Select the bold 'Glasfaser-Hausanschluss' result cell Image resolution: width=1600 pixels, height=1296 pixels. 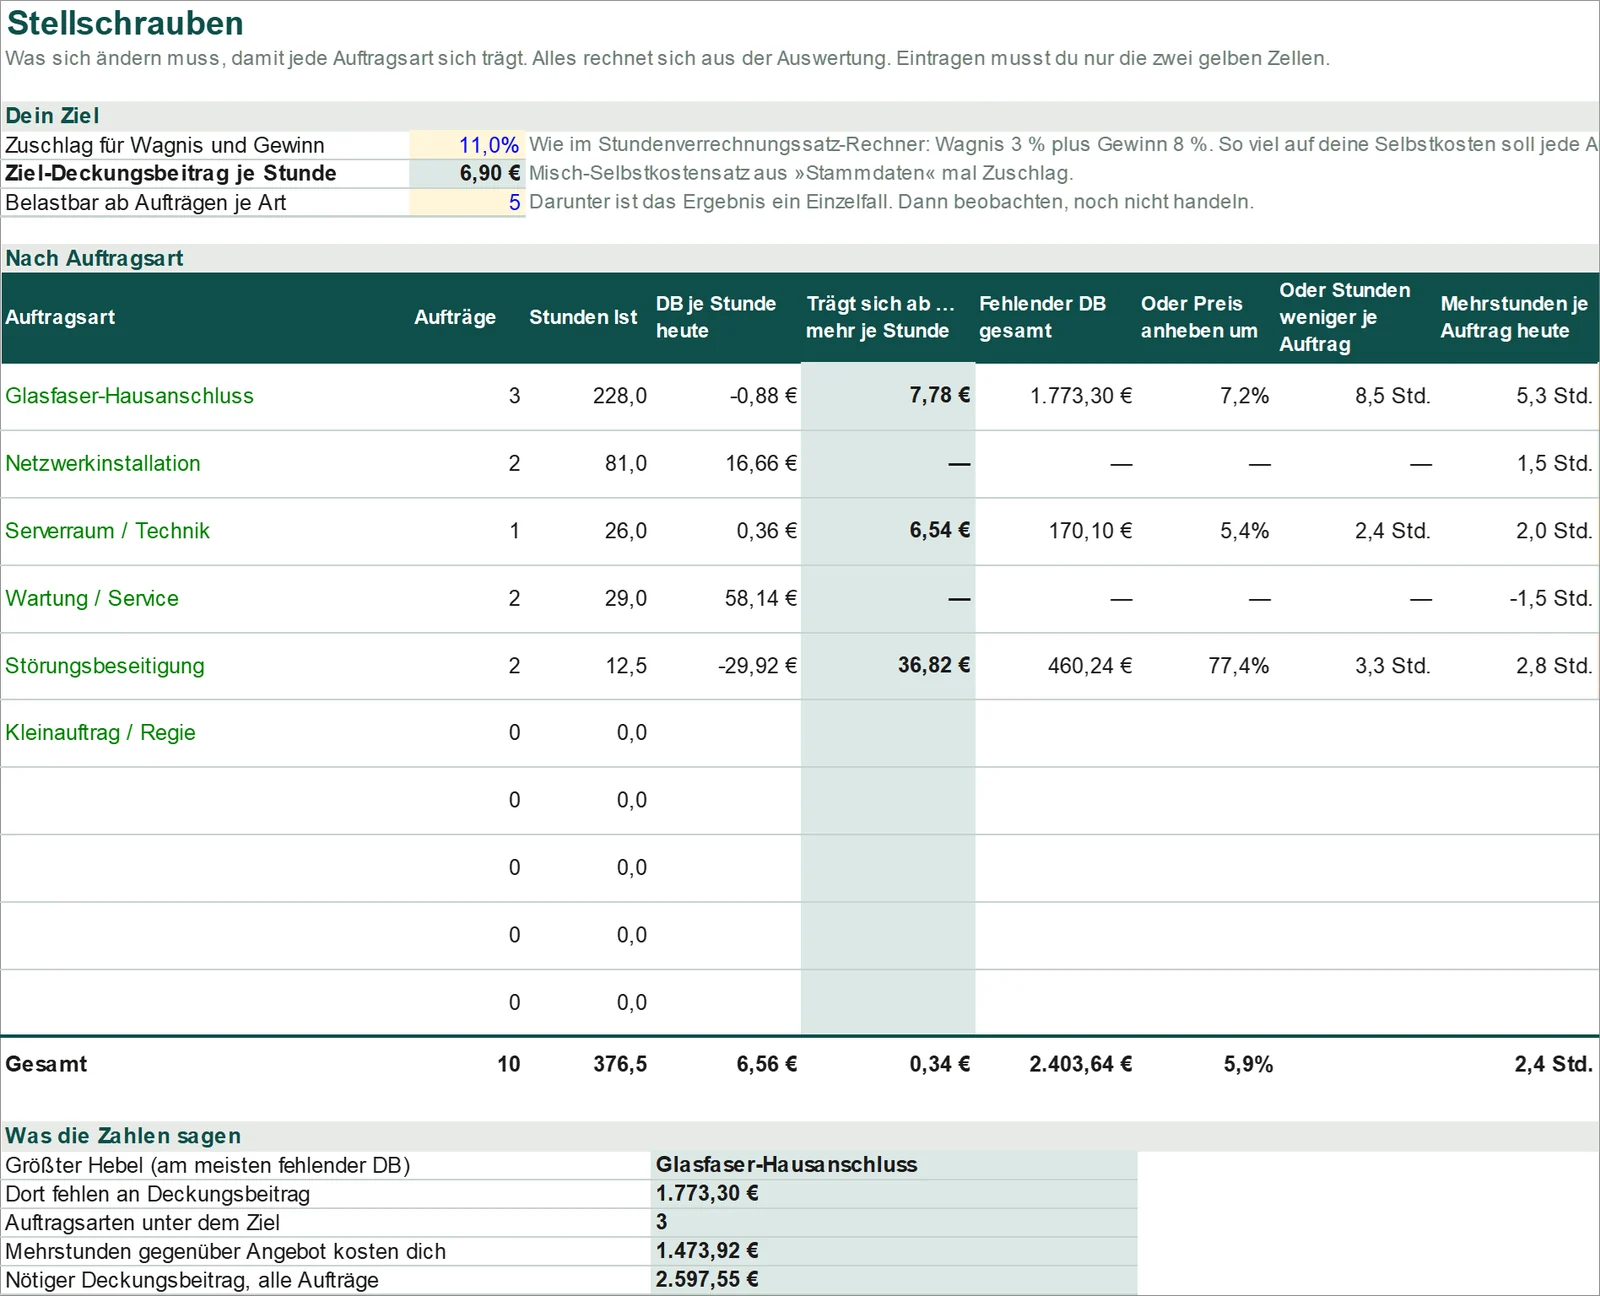click(x=894, y=1165)
